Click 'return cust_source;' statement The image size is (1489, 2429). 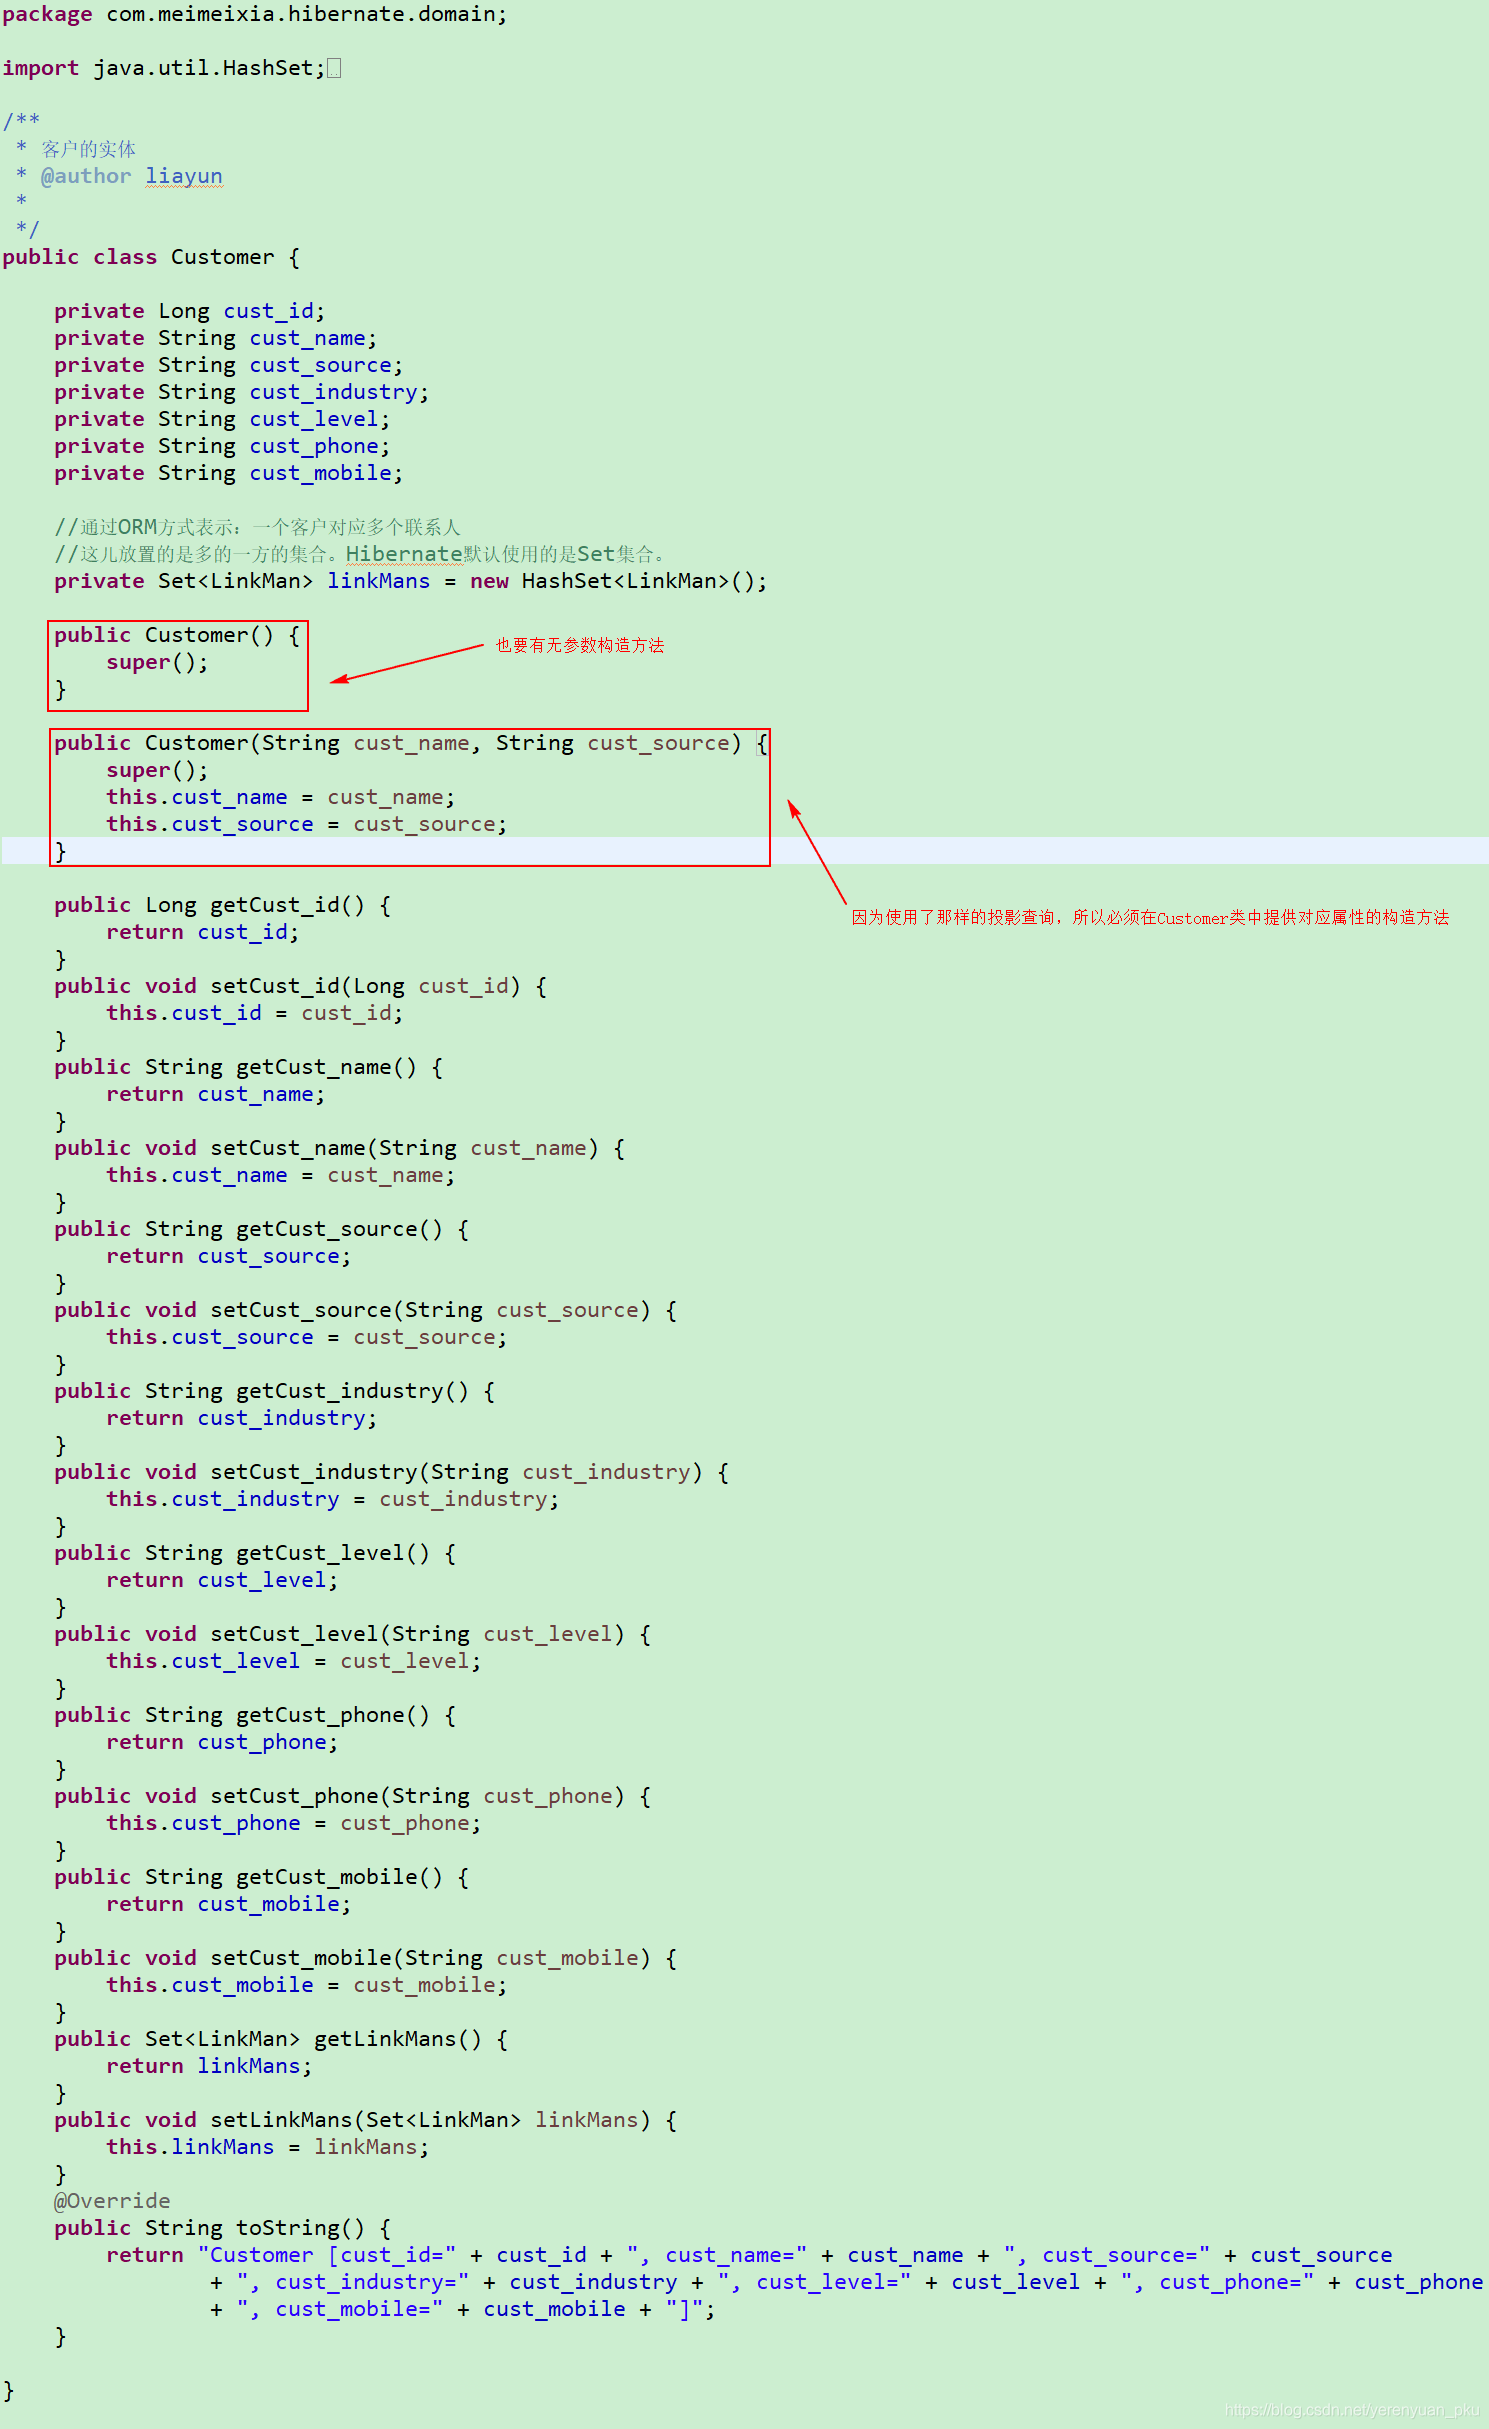point(229,1256)
